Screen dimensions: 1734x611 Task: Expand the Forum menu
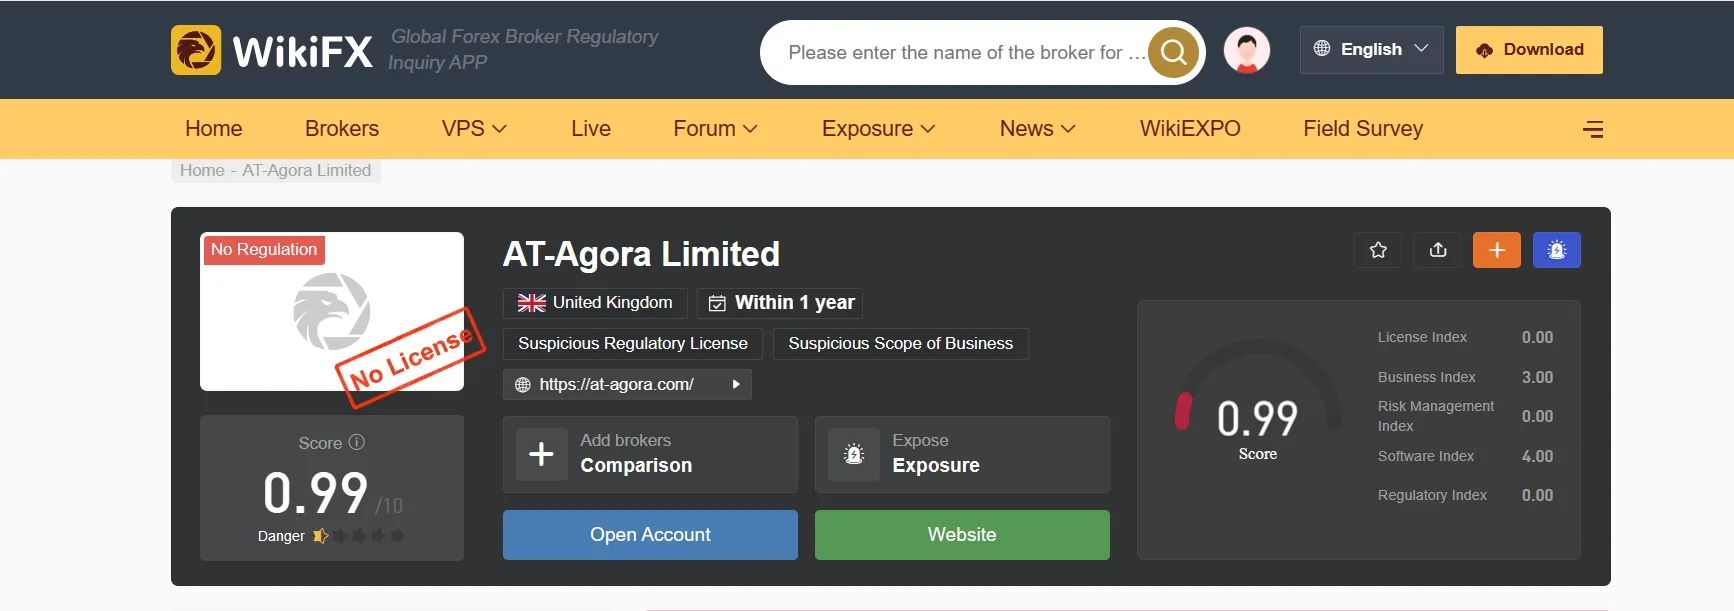(x=715, y=129)
